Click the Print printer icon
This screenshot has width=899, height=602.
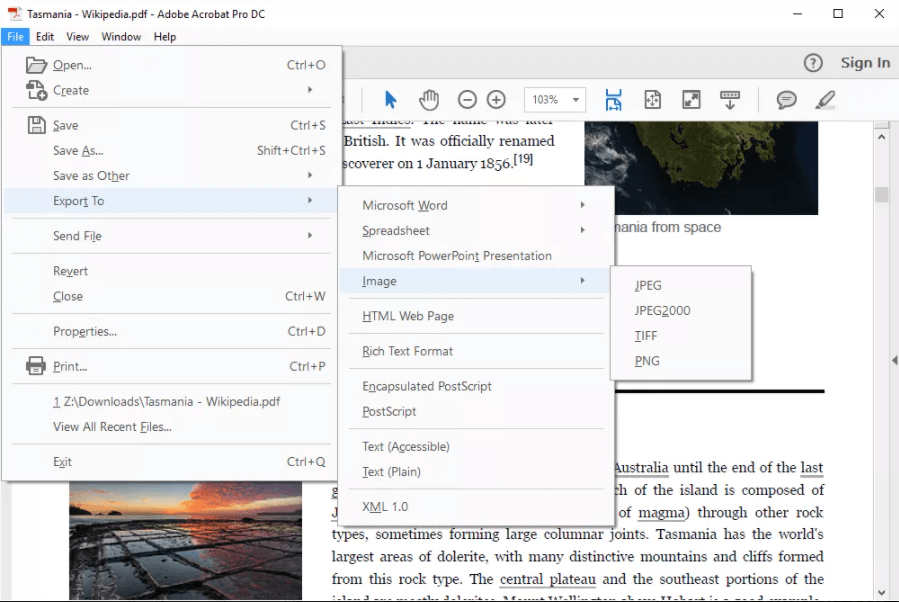point(36,366)
